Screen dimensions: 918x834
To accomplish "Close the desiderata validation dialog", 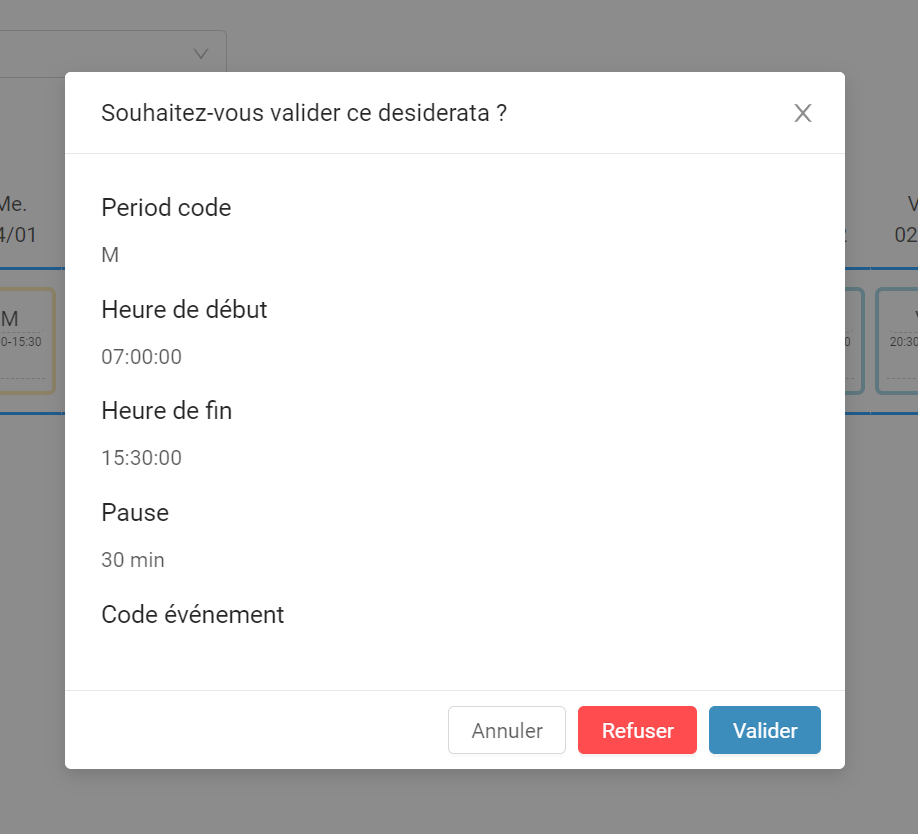I will tap(803, 113).
